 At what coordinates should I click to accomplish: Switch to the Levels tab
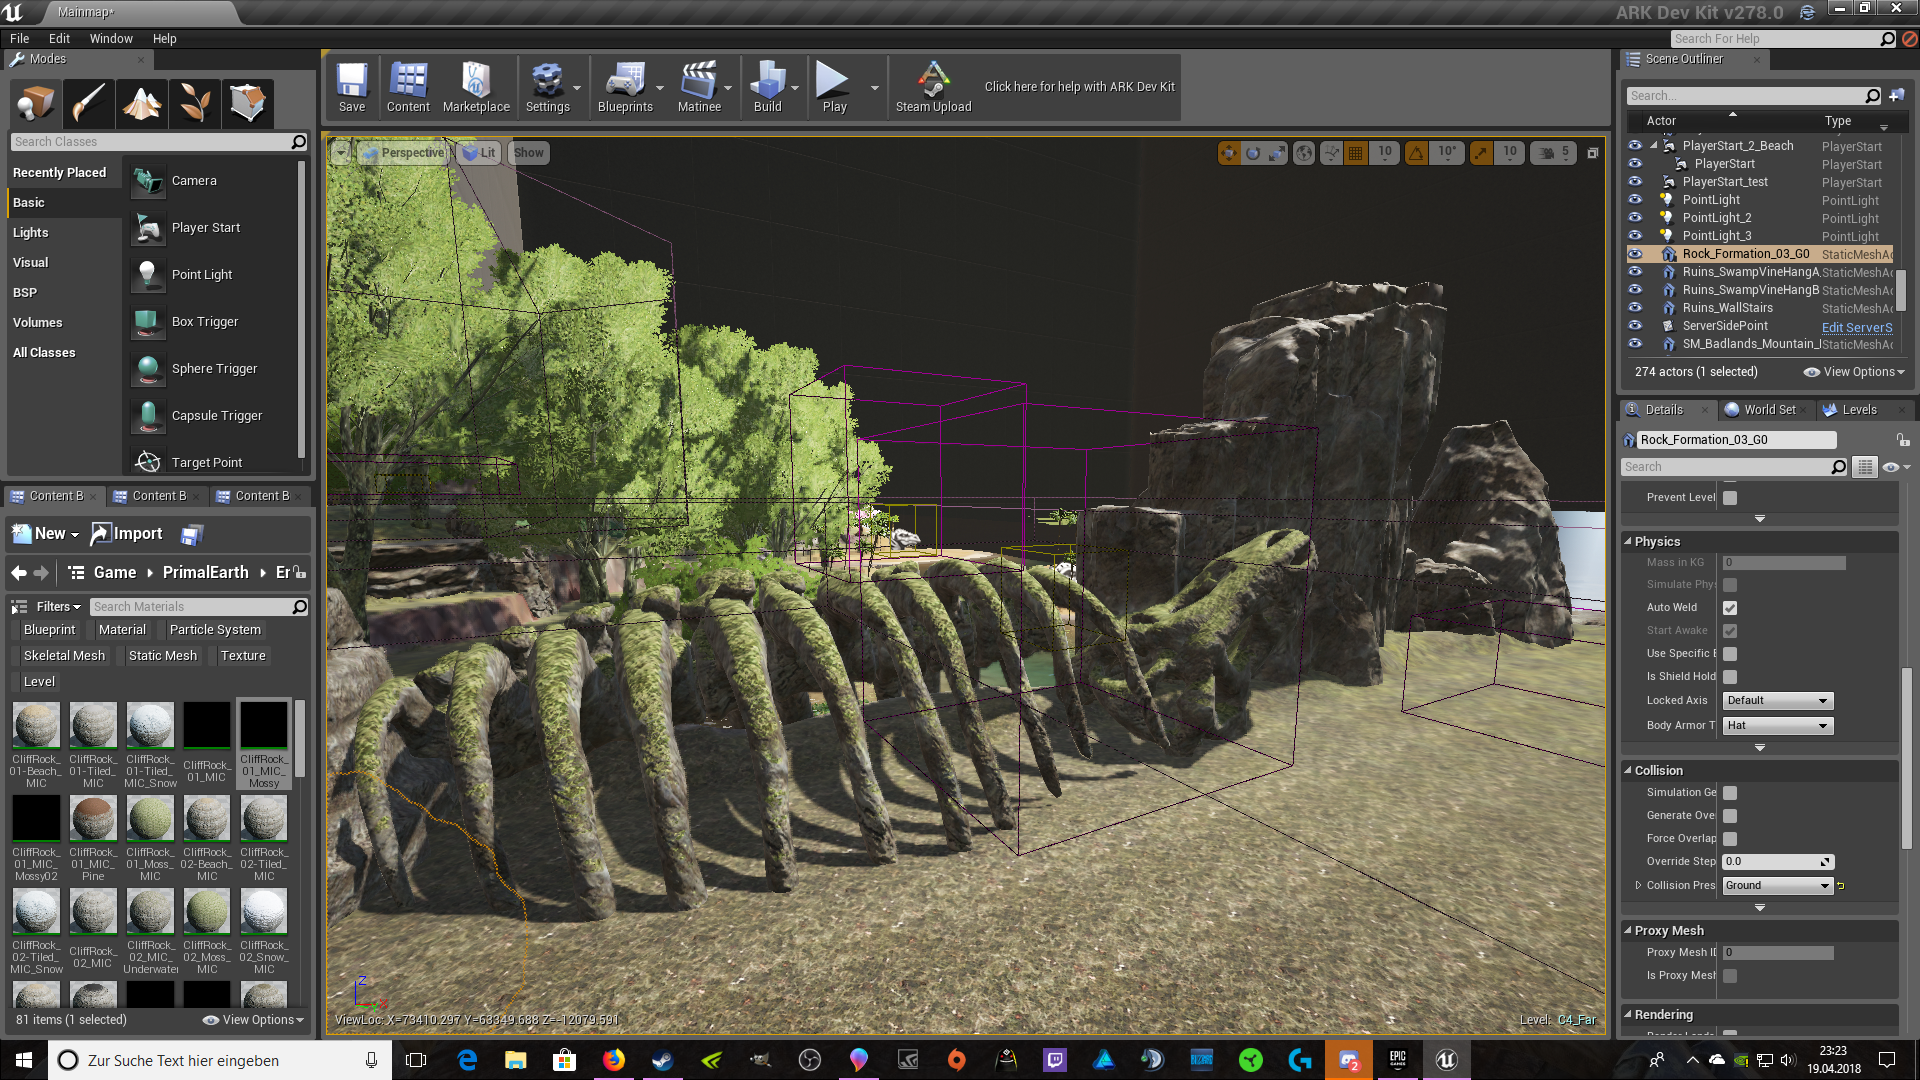click(1859, 410)
